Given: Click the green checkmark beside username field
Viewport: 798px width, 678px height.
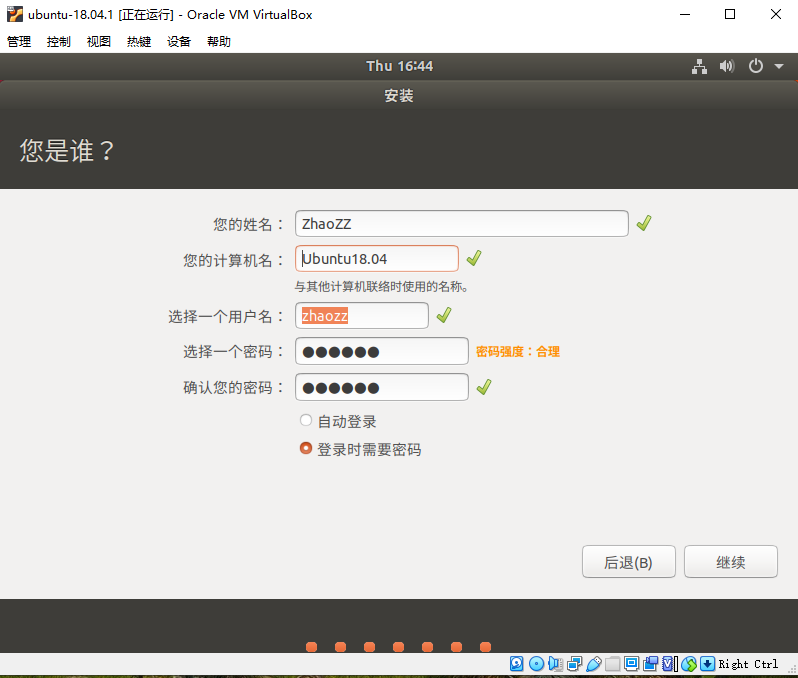Looking at the screenshot, I should tap(444, 315).
